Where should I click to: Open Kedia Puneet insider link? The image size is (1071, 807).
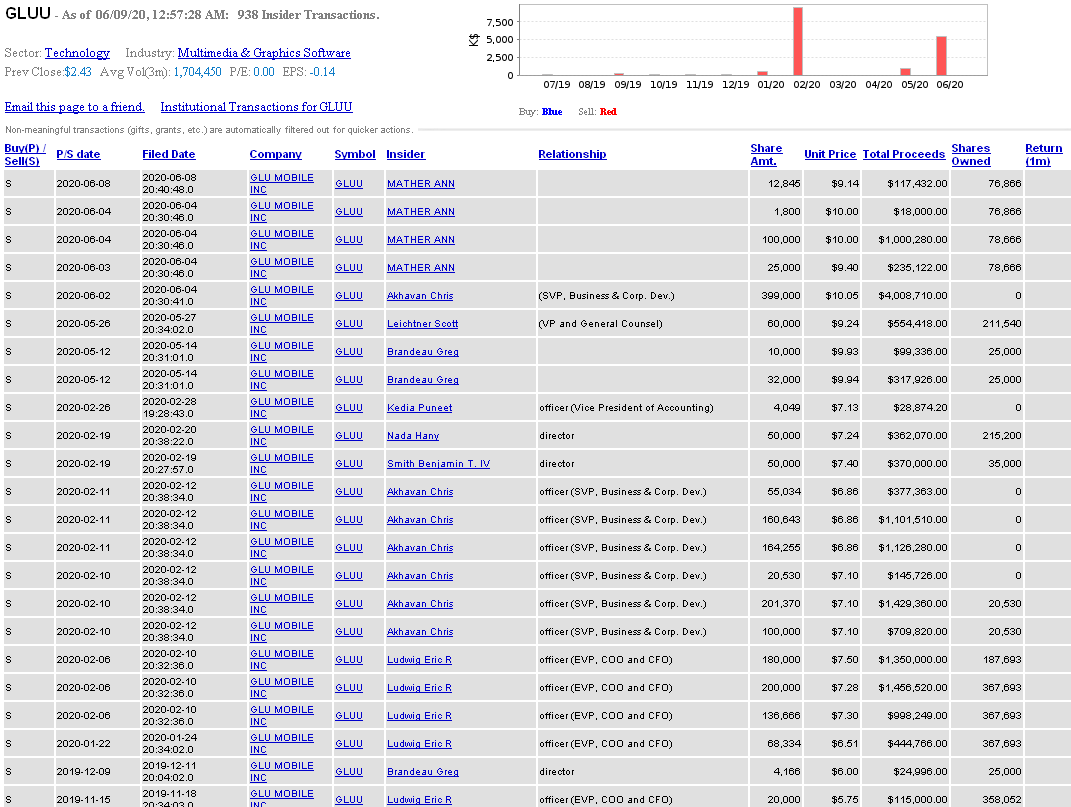pyautogui.click(x=419, y=408)
